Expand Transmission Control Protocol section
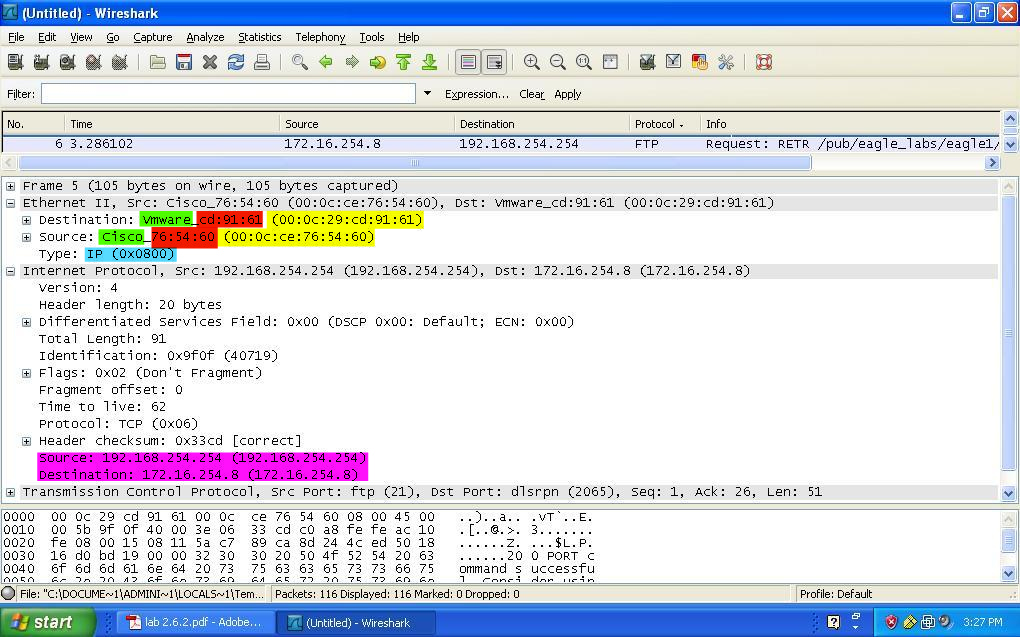This screenshot has width=1020, height=637. 10,493
